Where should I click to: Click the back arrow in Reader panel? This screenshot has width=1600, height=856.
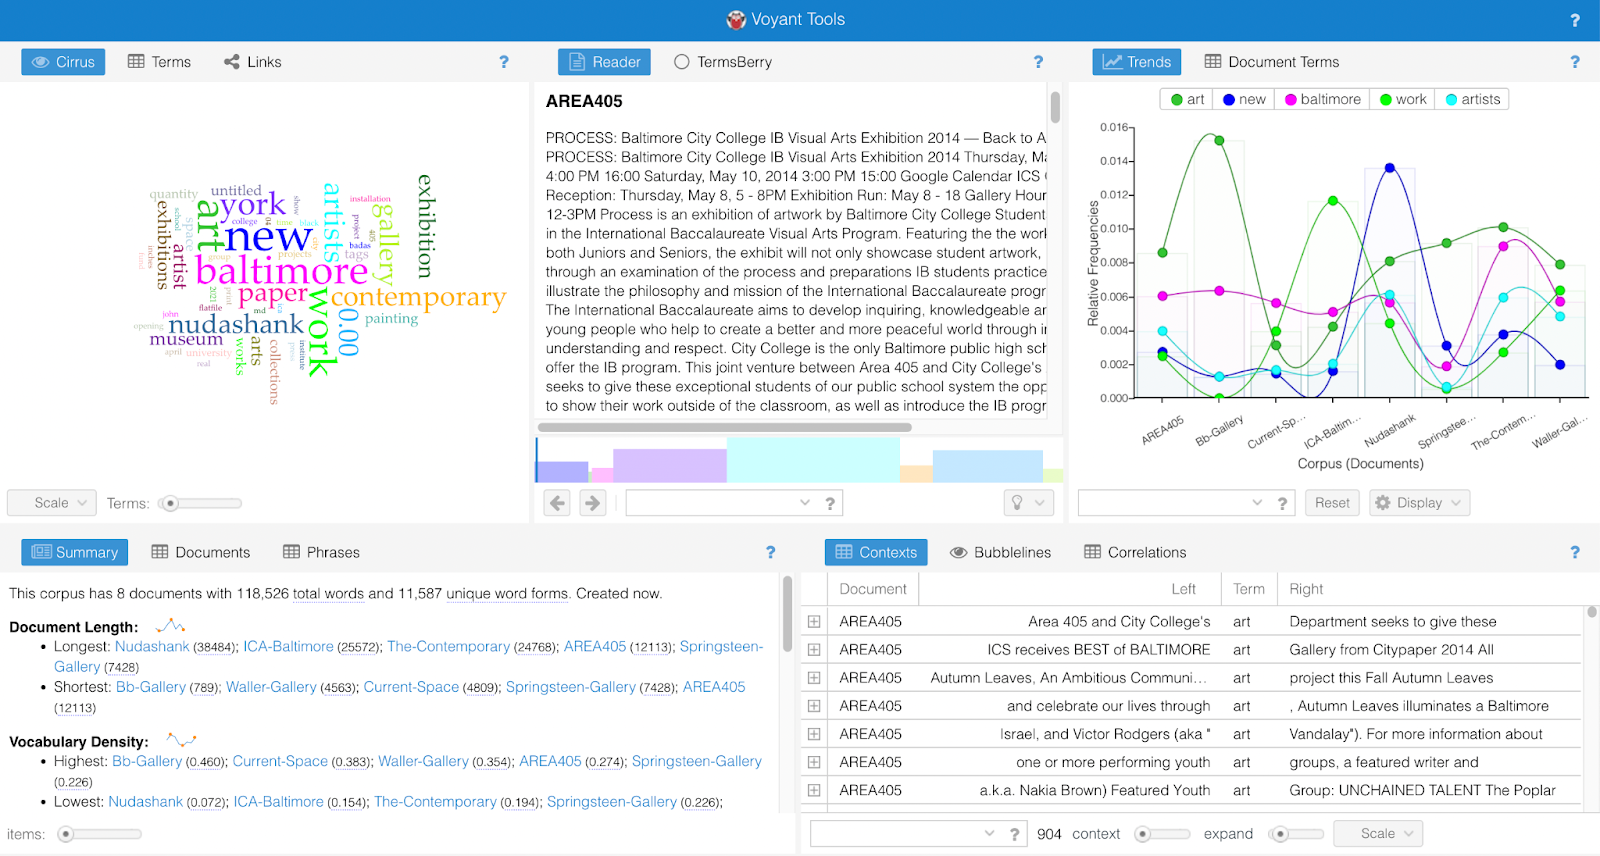coord(558,503)
